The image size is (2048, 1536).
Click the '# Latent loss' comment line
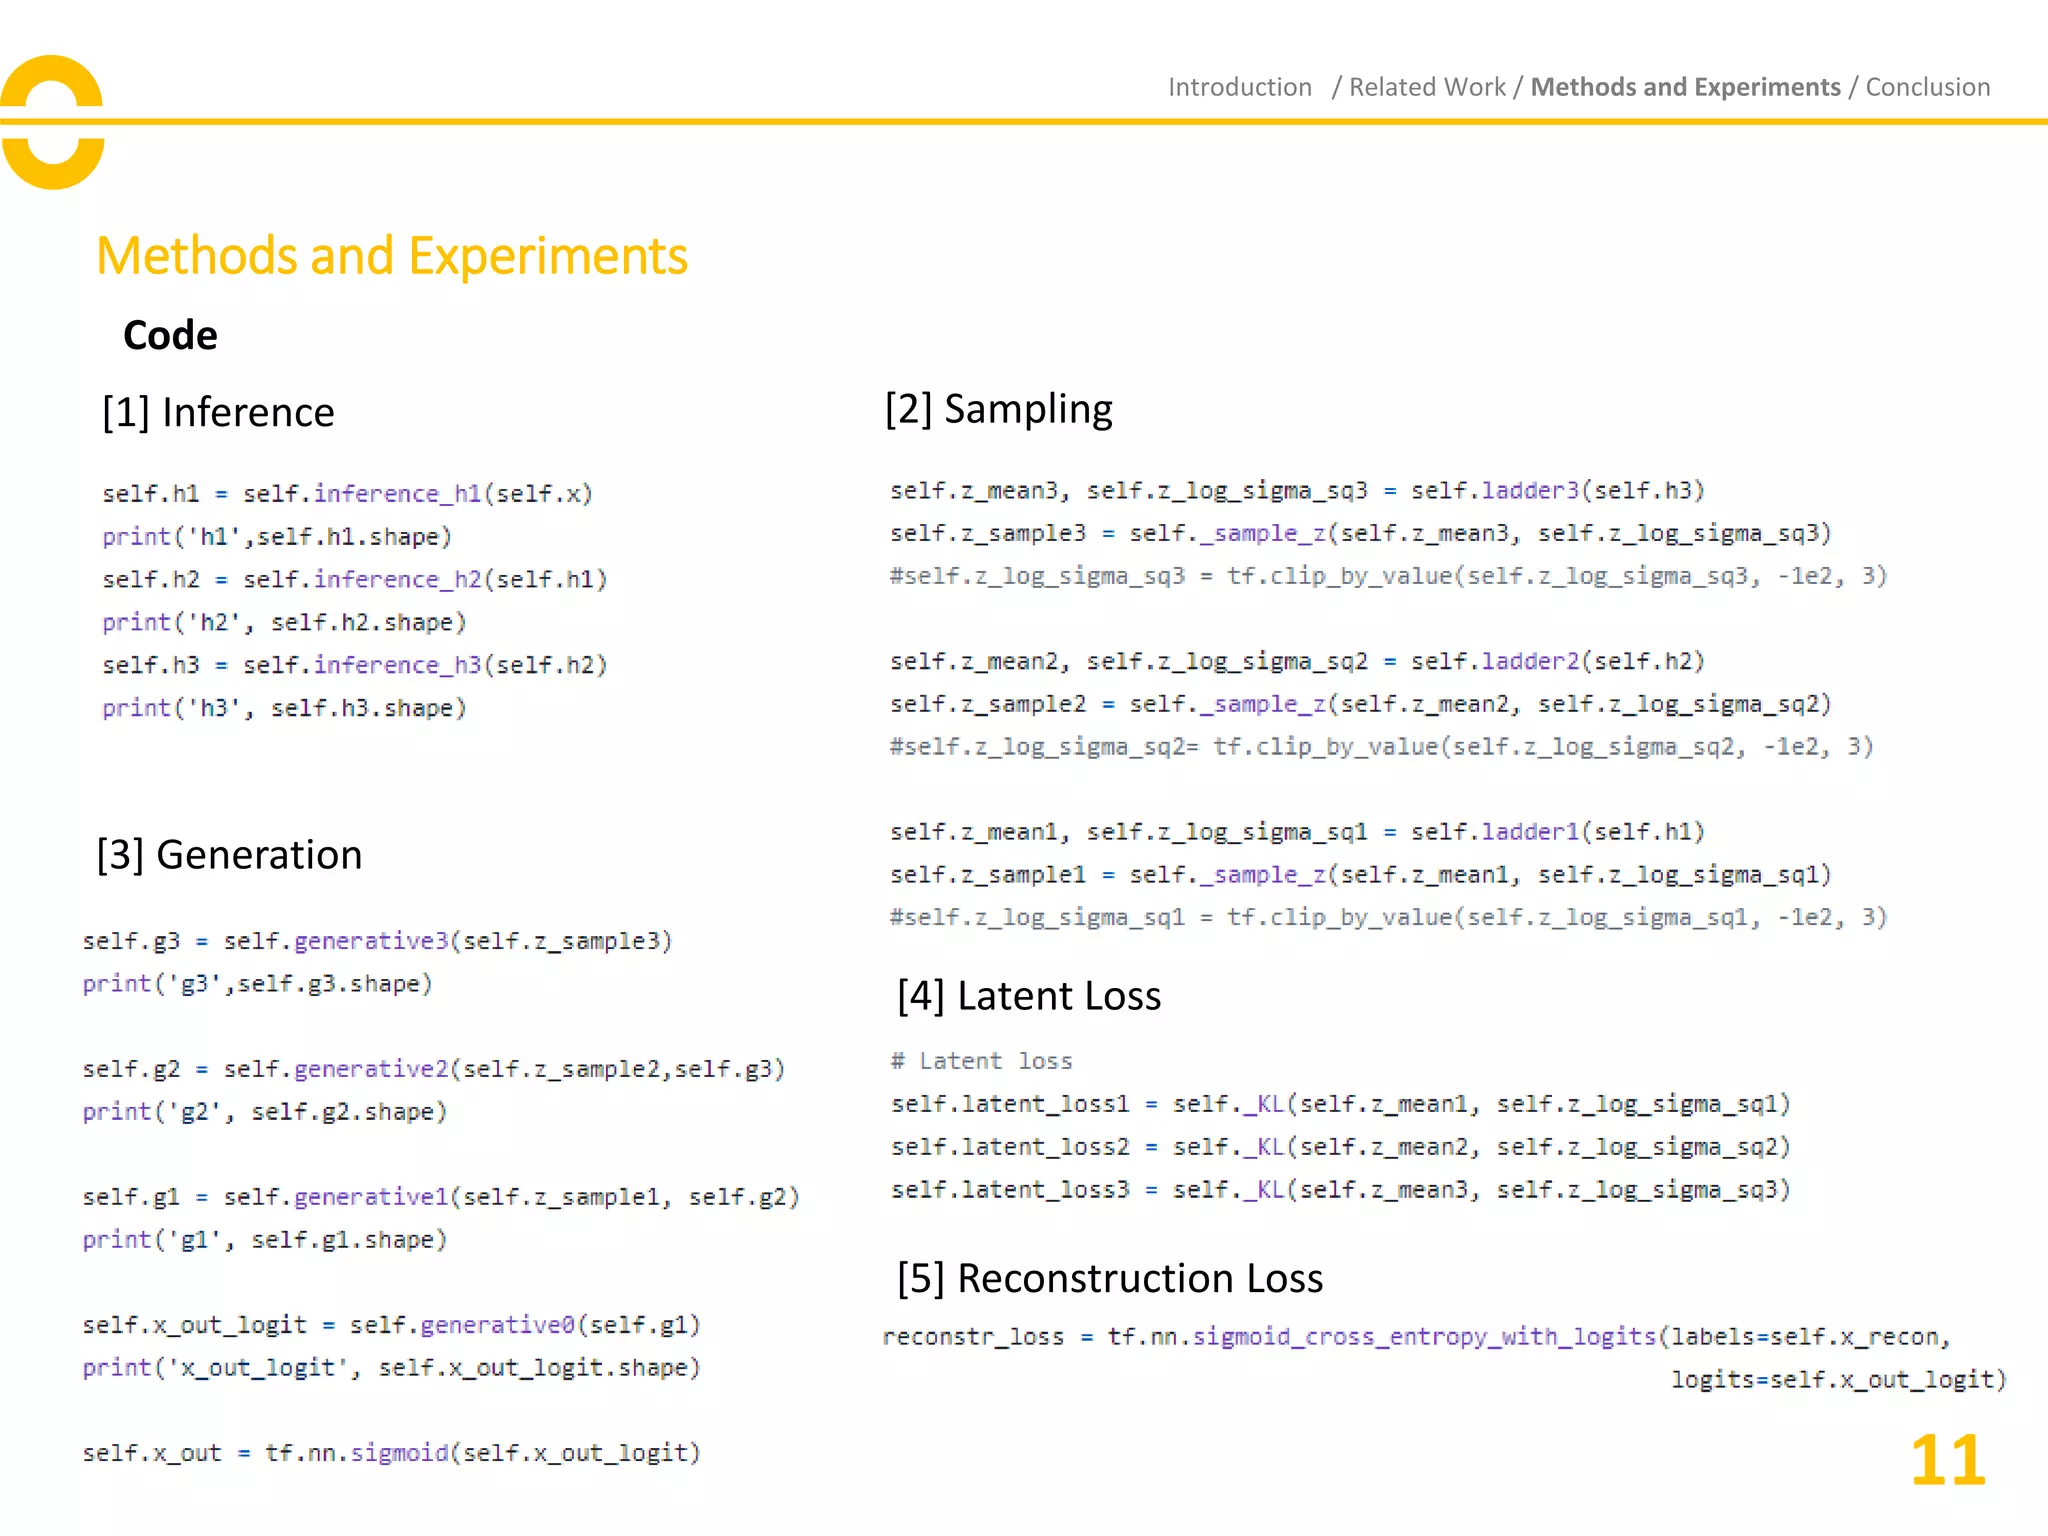(981, 1061)
